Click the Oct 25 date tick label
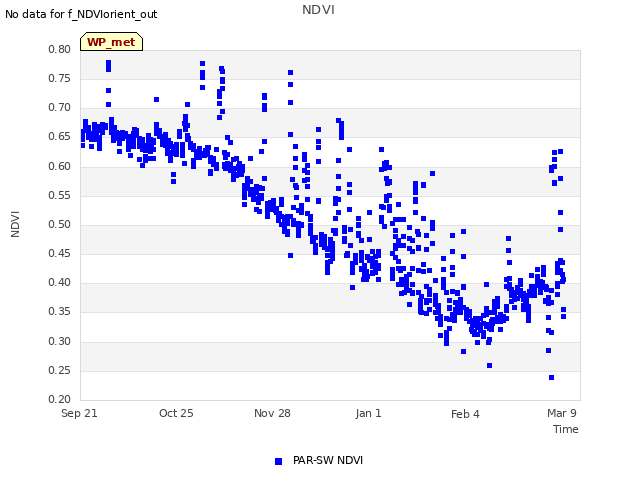640x480 pixels. 176,413
